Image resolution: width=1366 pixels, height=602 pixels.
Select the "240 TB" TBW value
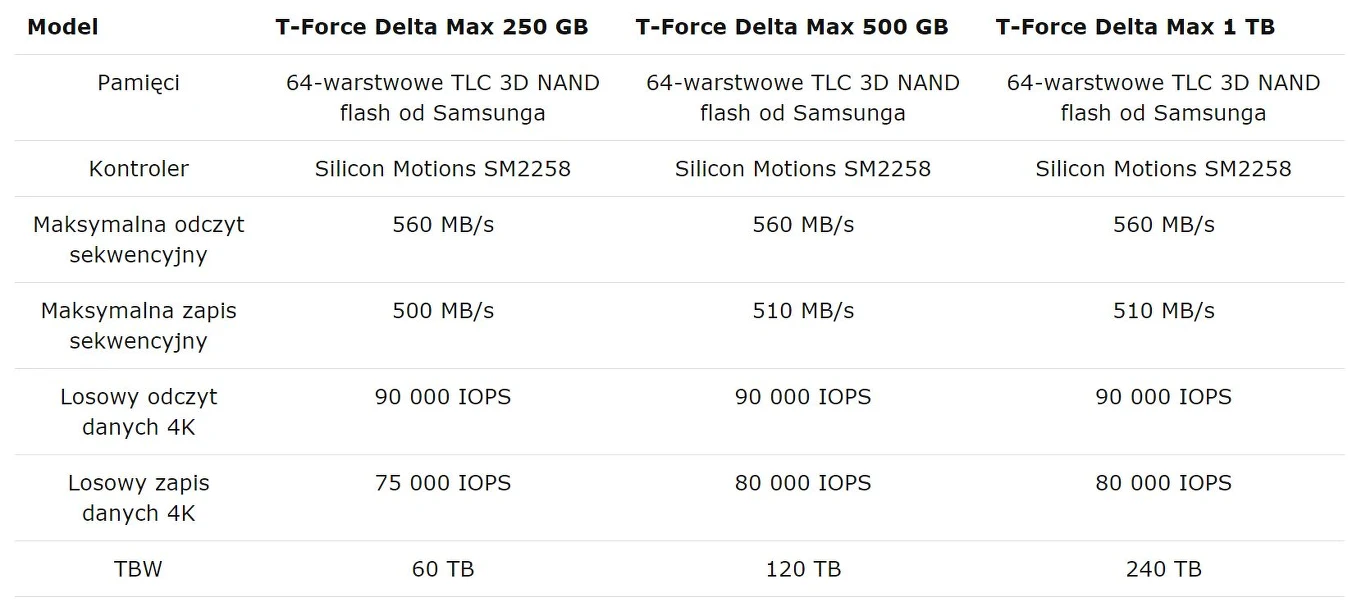[1163, 569]
